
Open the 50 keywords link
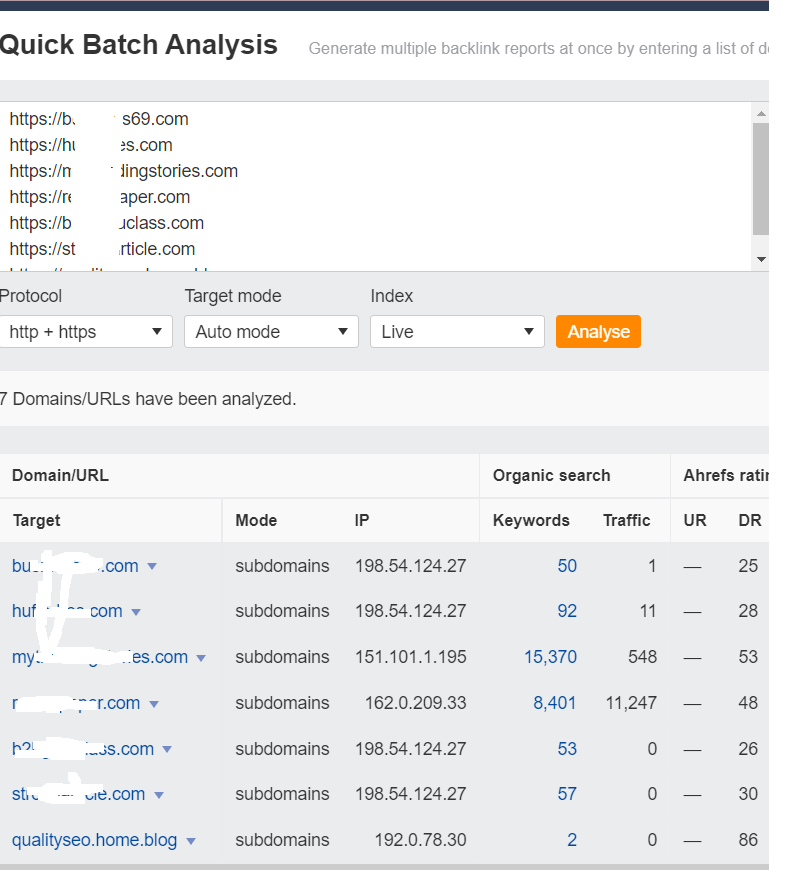pyautogui.click(x=567, y=566)
